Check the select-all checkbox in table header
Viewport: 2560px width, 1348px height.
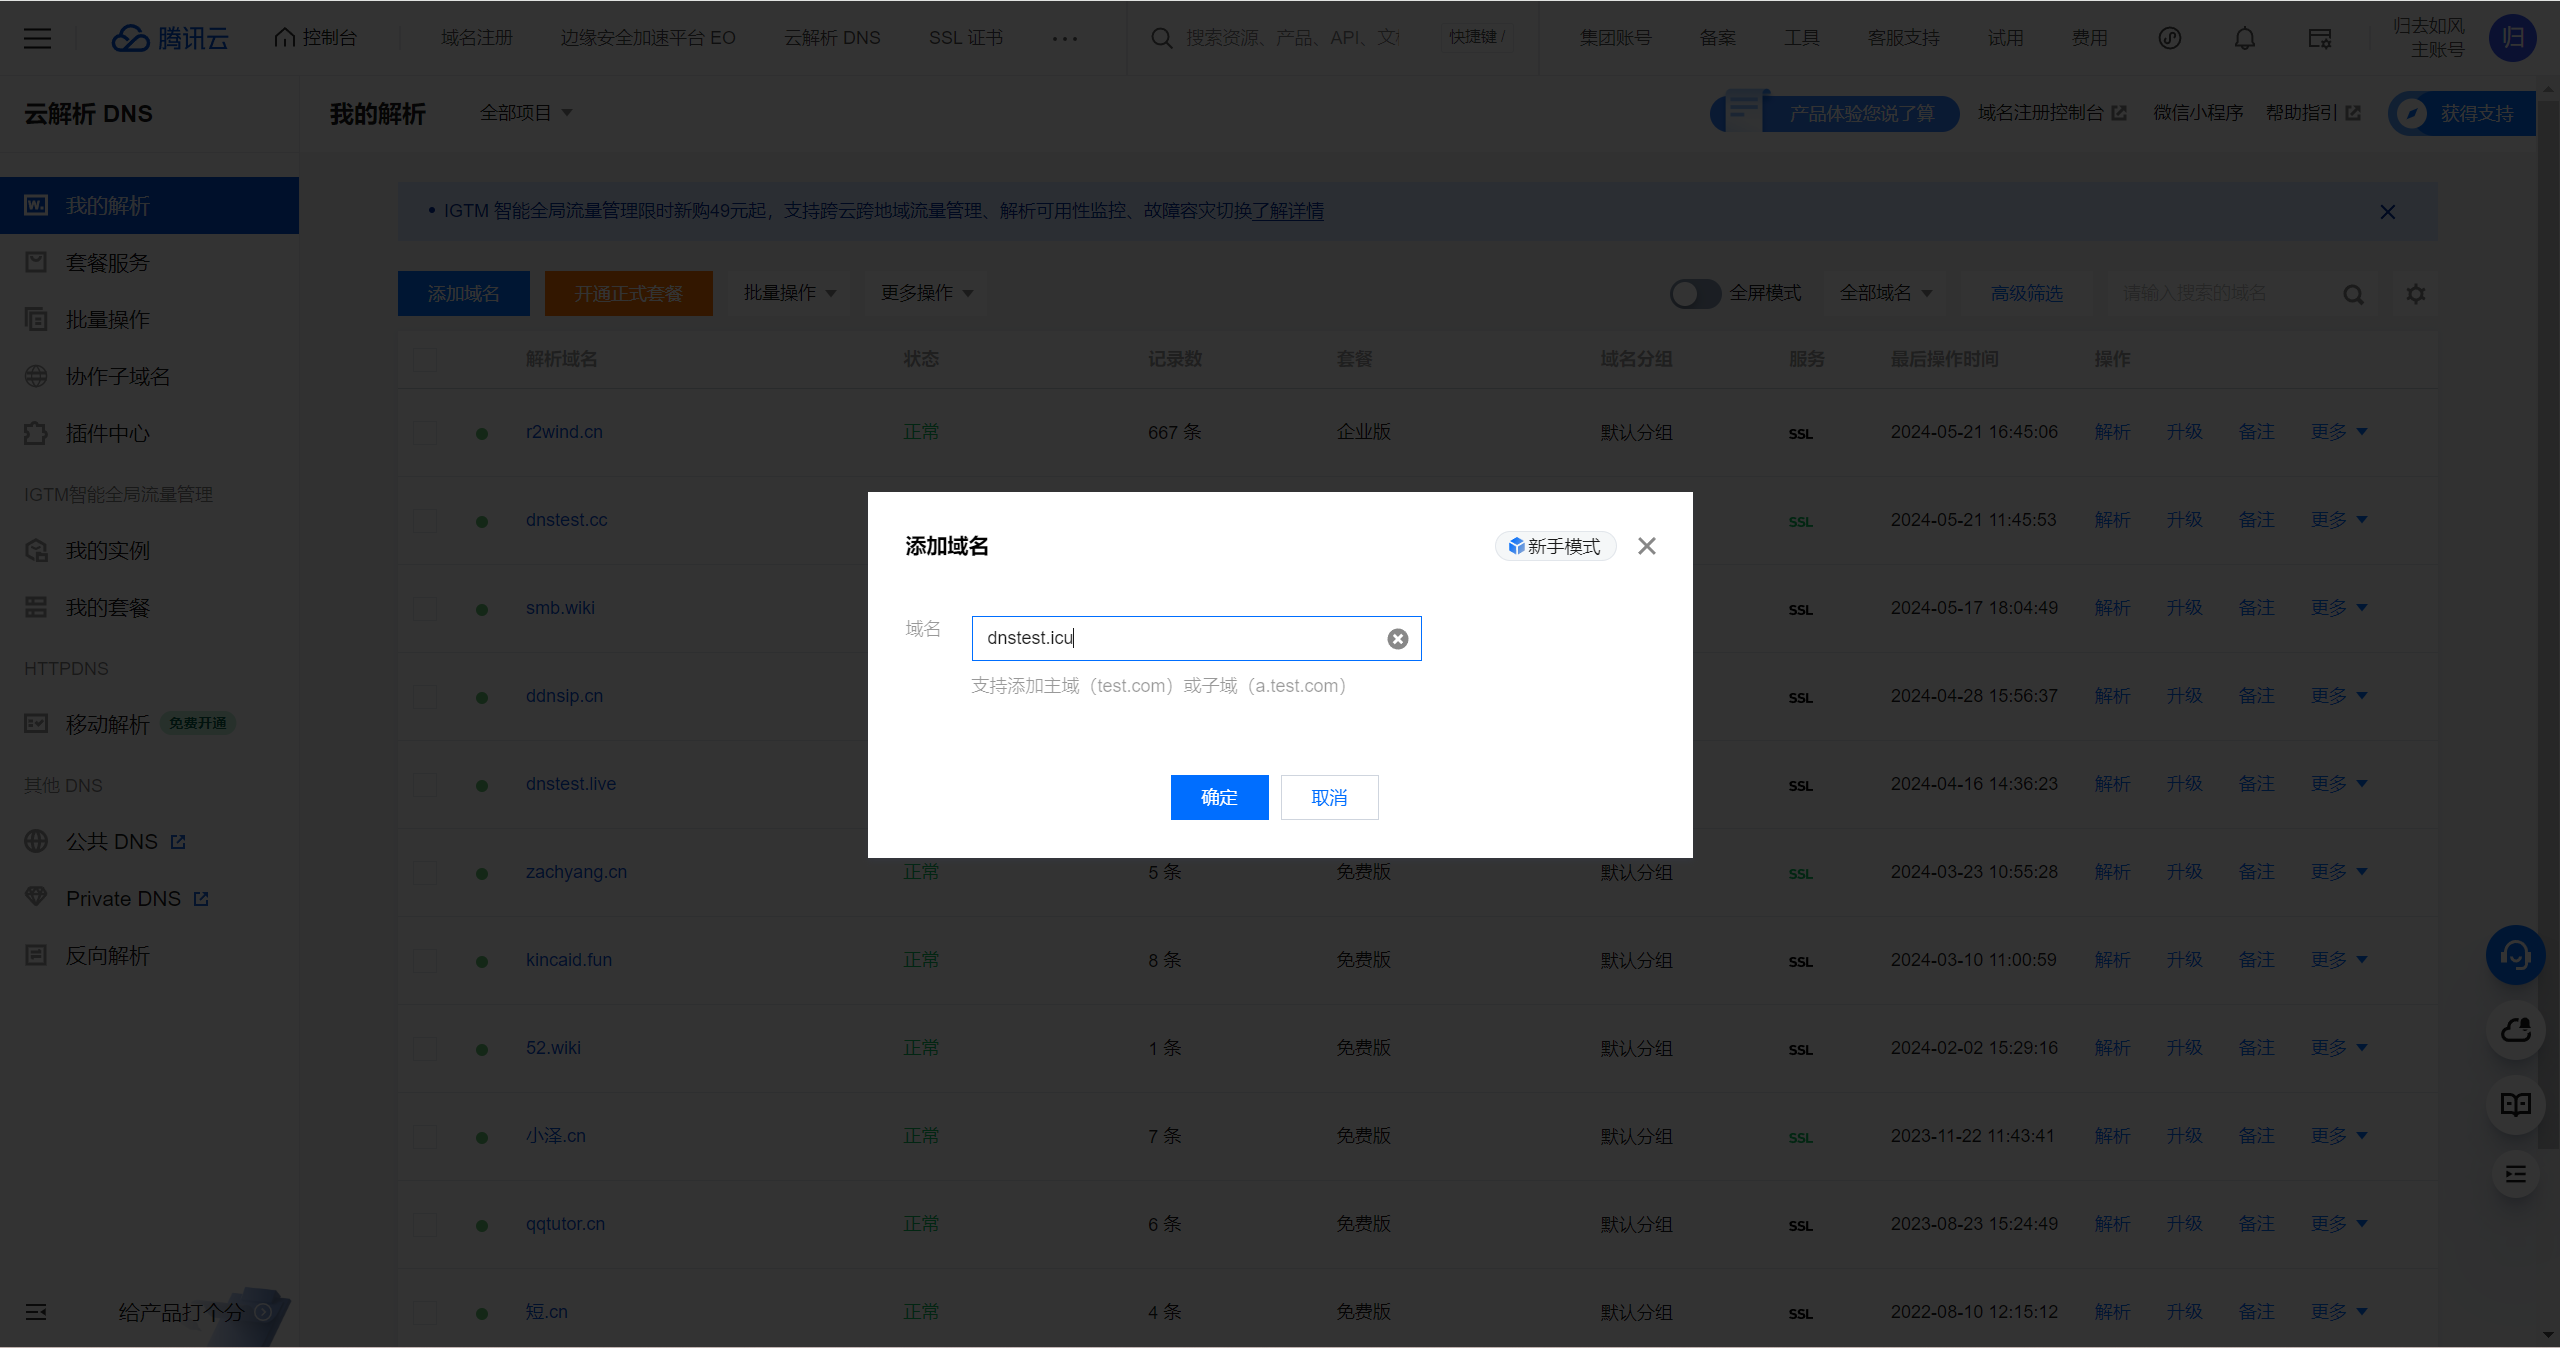[x=424, y=359]
